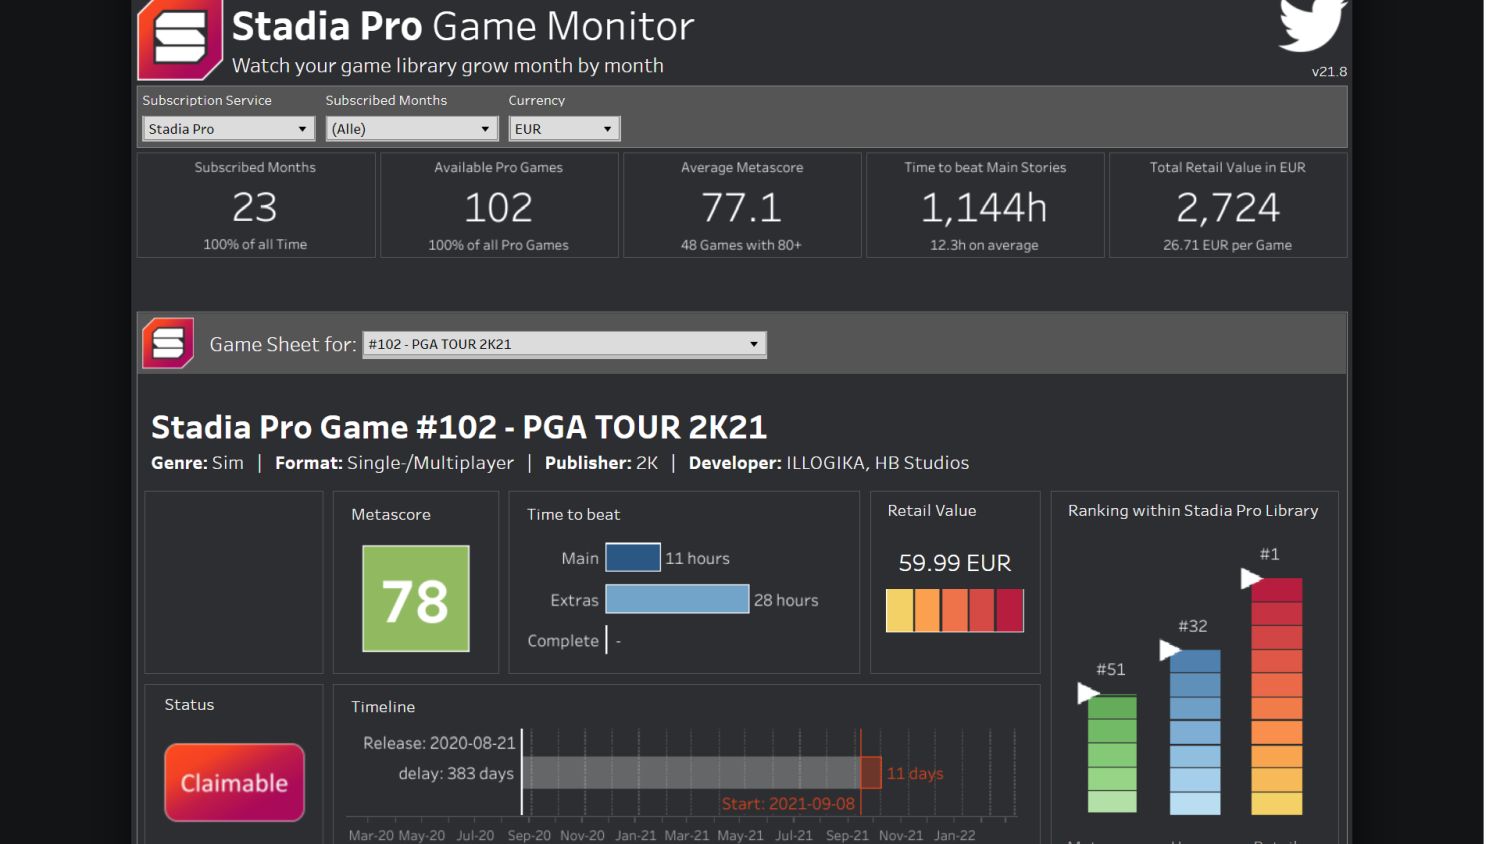Click the white arrow marker at rank #32
Screen dimensions: 1500x844
1169,650
